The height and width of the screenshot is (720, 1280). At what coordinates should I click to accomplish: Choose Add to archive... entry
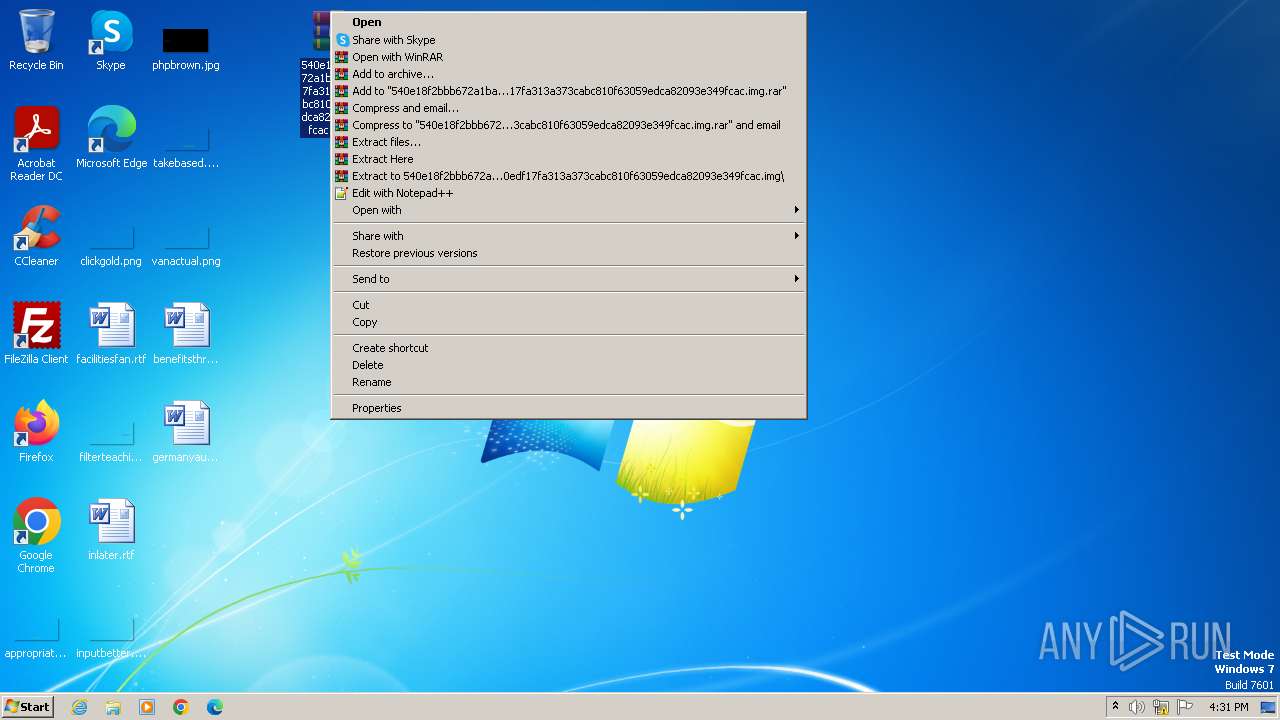coord(569,74)
